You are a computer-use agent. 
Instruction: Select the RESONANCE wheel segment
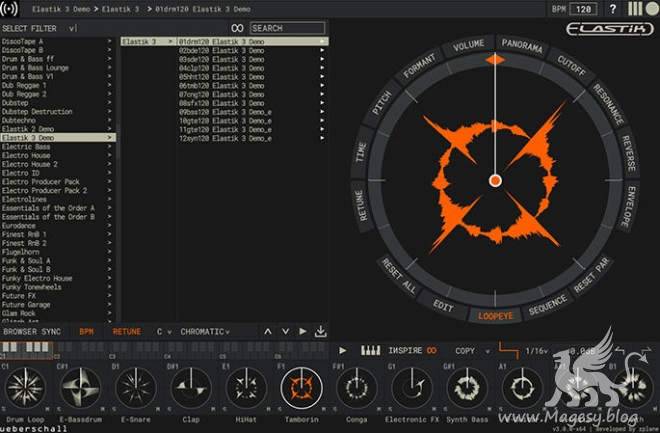(x=608, y=104)
